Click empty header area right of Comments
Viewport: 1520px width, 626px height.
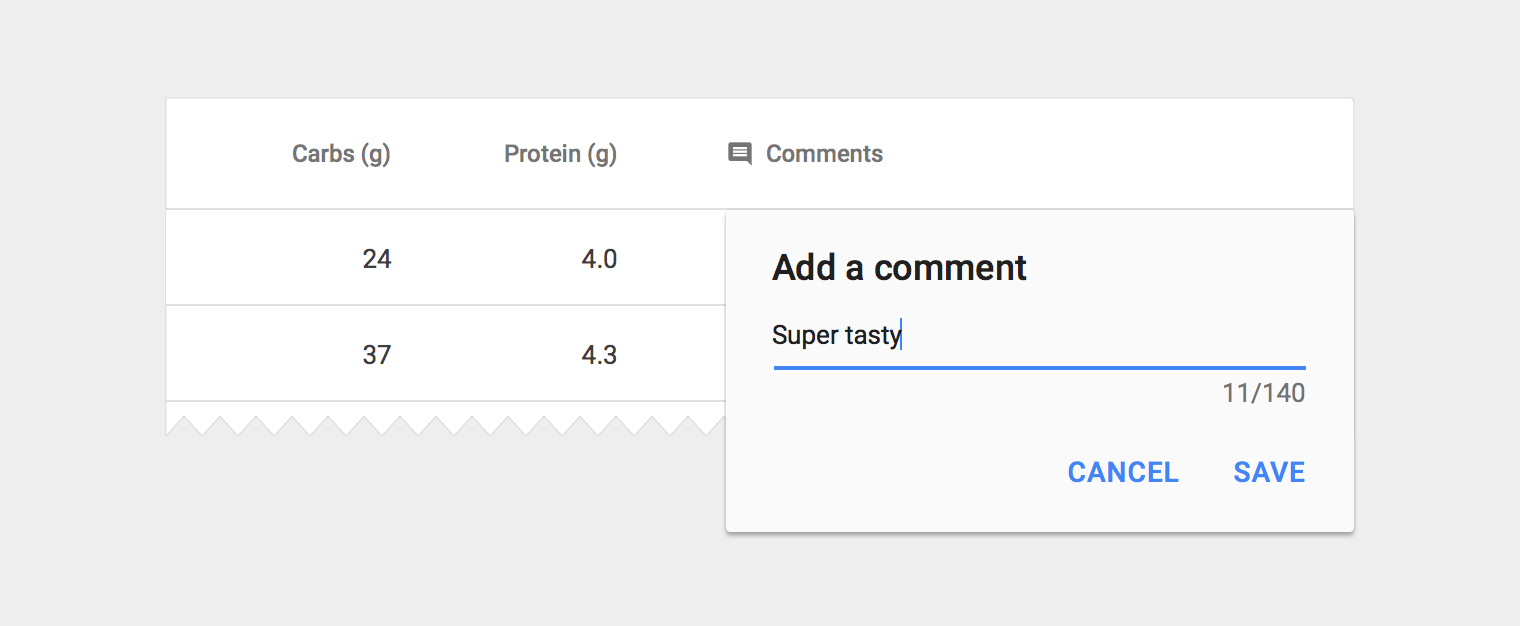1120,154
